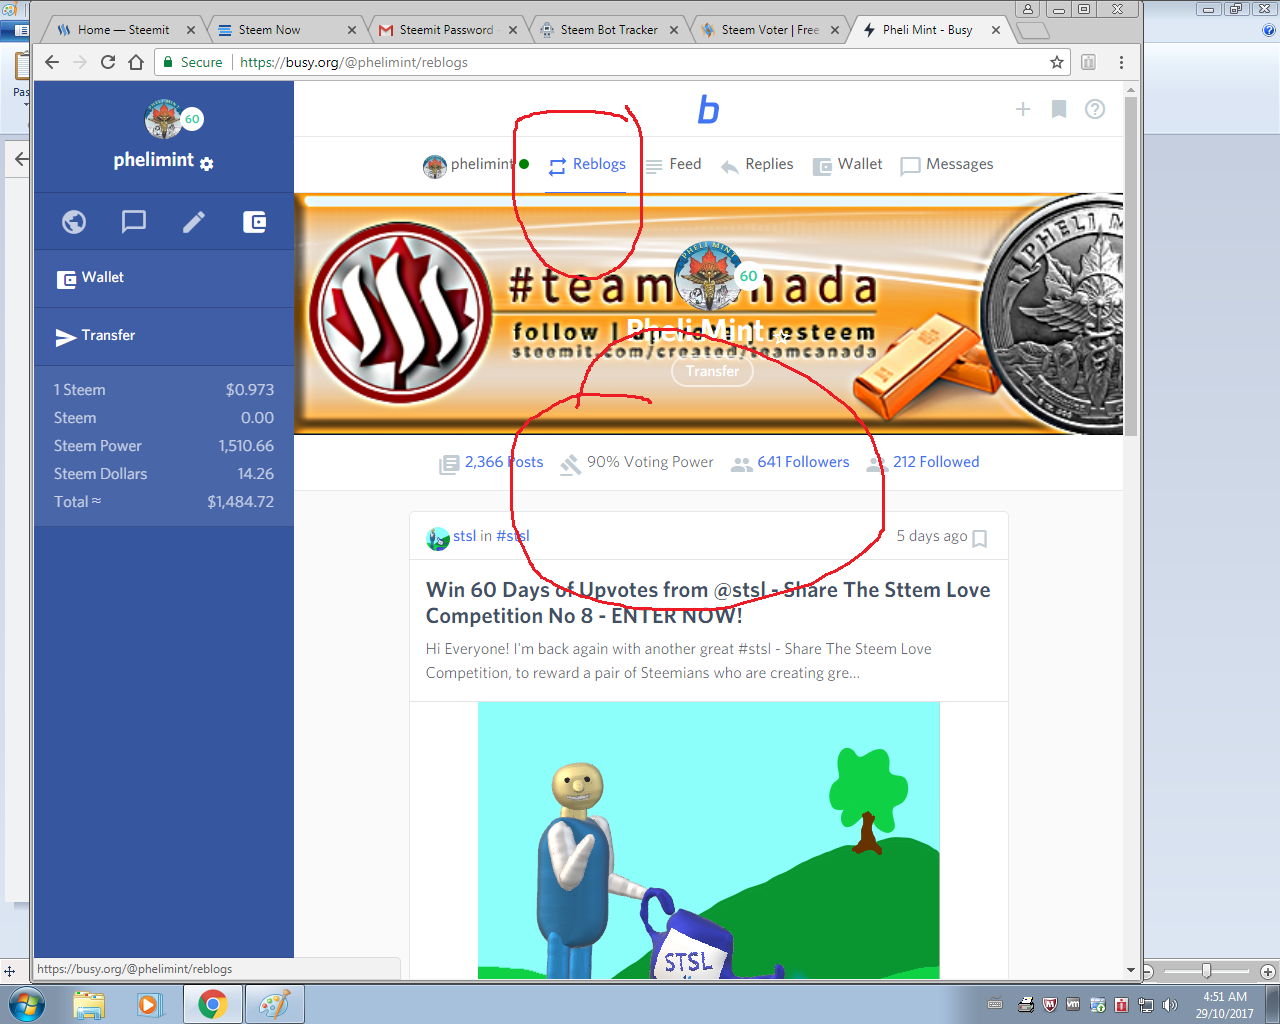The width and height of the screenshot is (1280, 1024).
Task: Open the Windows Start menu
Action: pos(27,1004)
